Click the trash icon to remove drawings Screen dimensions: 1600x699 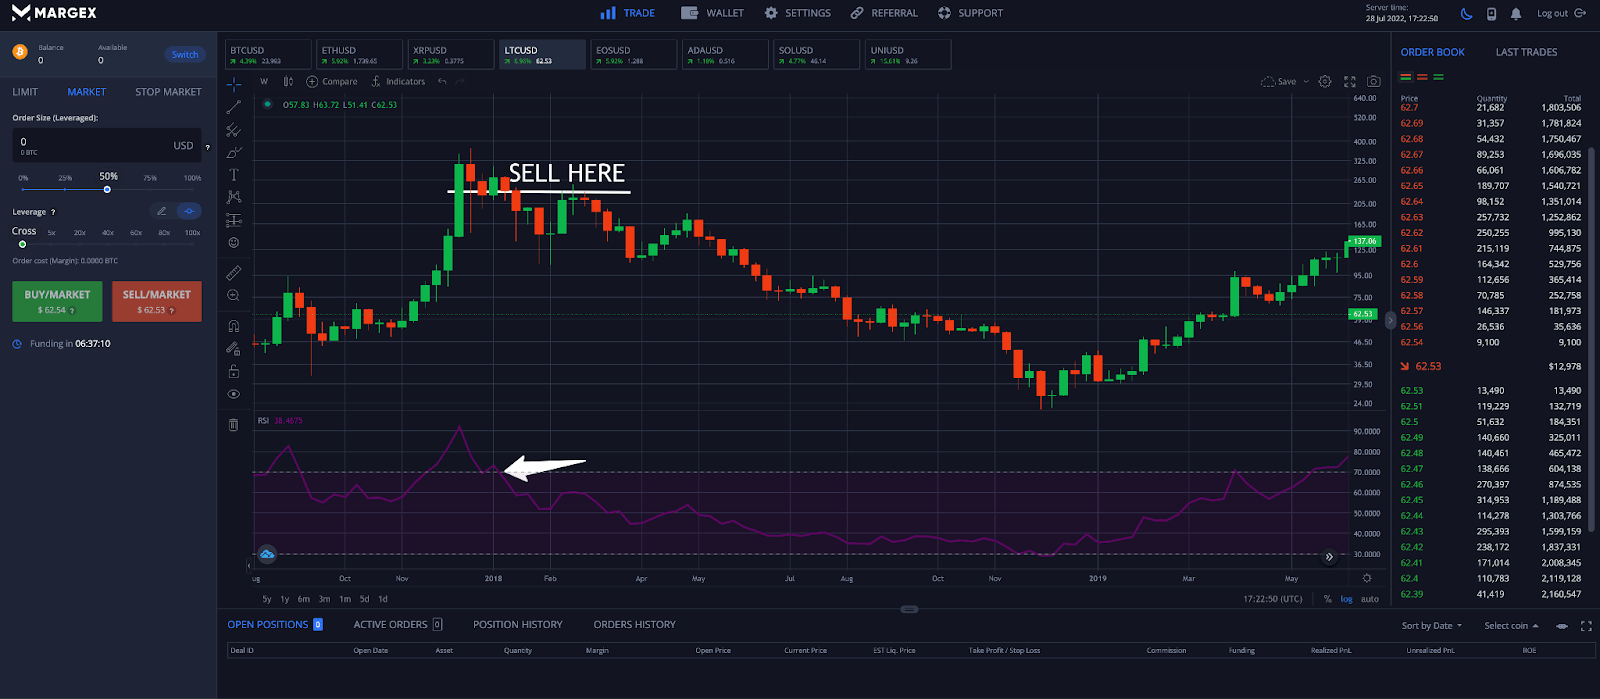[x=234, y=425]
